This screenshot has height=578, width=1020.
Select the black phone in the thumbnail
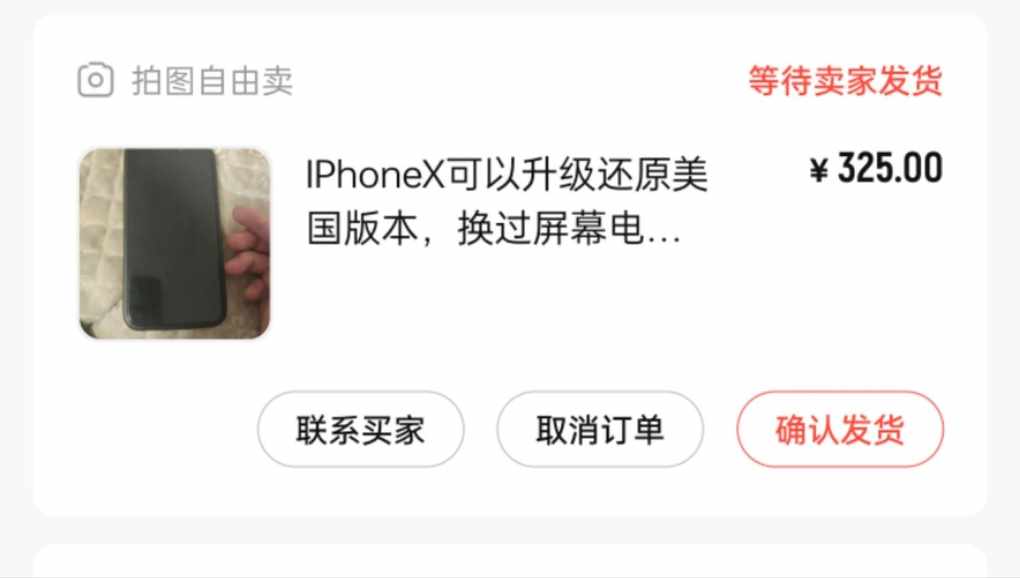click(174, 239)
